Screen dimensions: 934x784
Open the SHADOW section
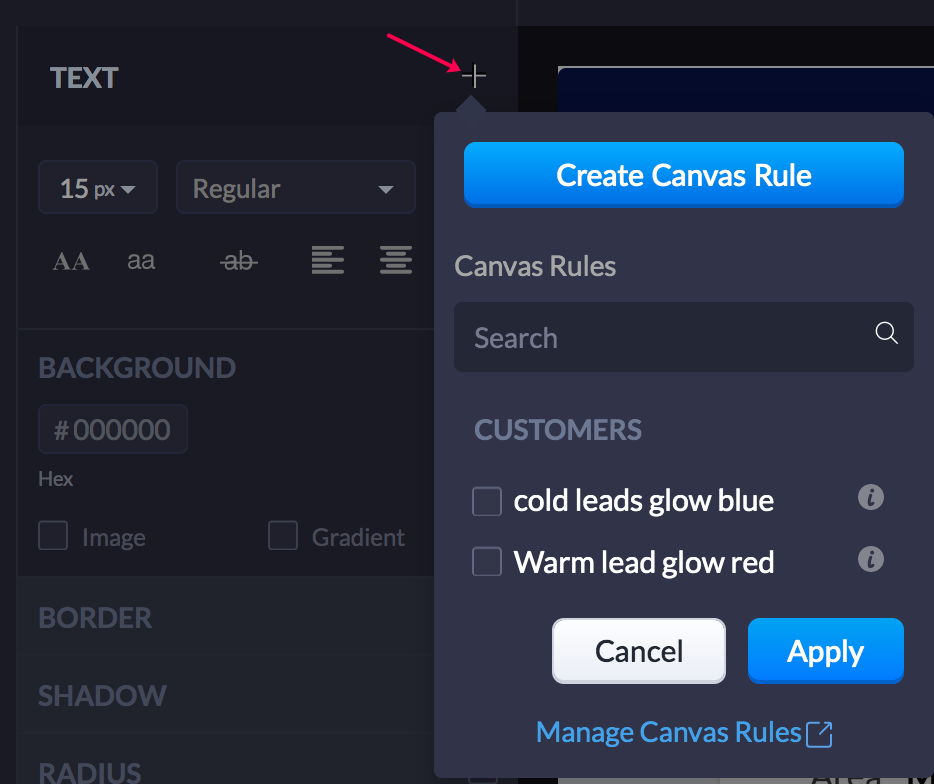(102, 695)
